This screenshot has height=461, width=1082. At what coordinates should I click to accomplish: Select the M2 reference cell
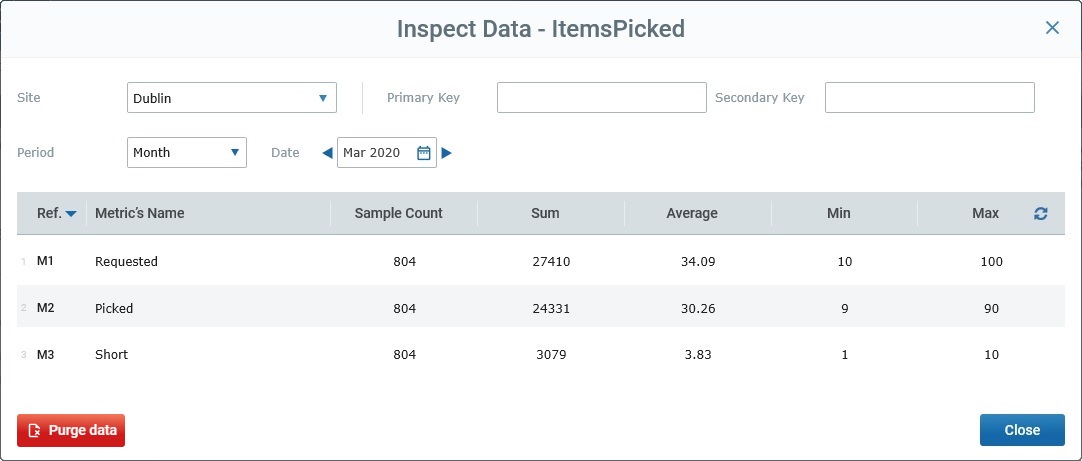click(x=46, y=308)
